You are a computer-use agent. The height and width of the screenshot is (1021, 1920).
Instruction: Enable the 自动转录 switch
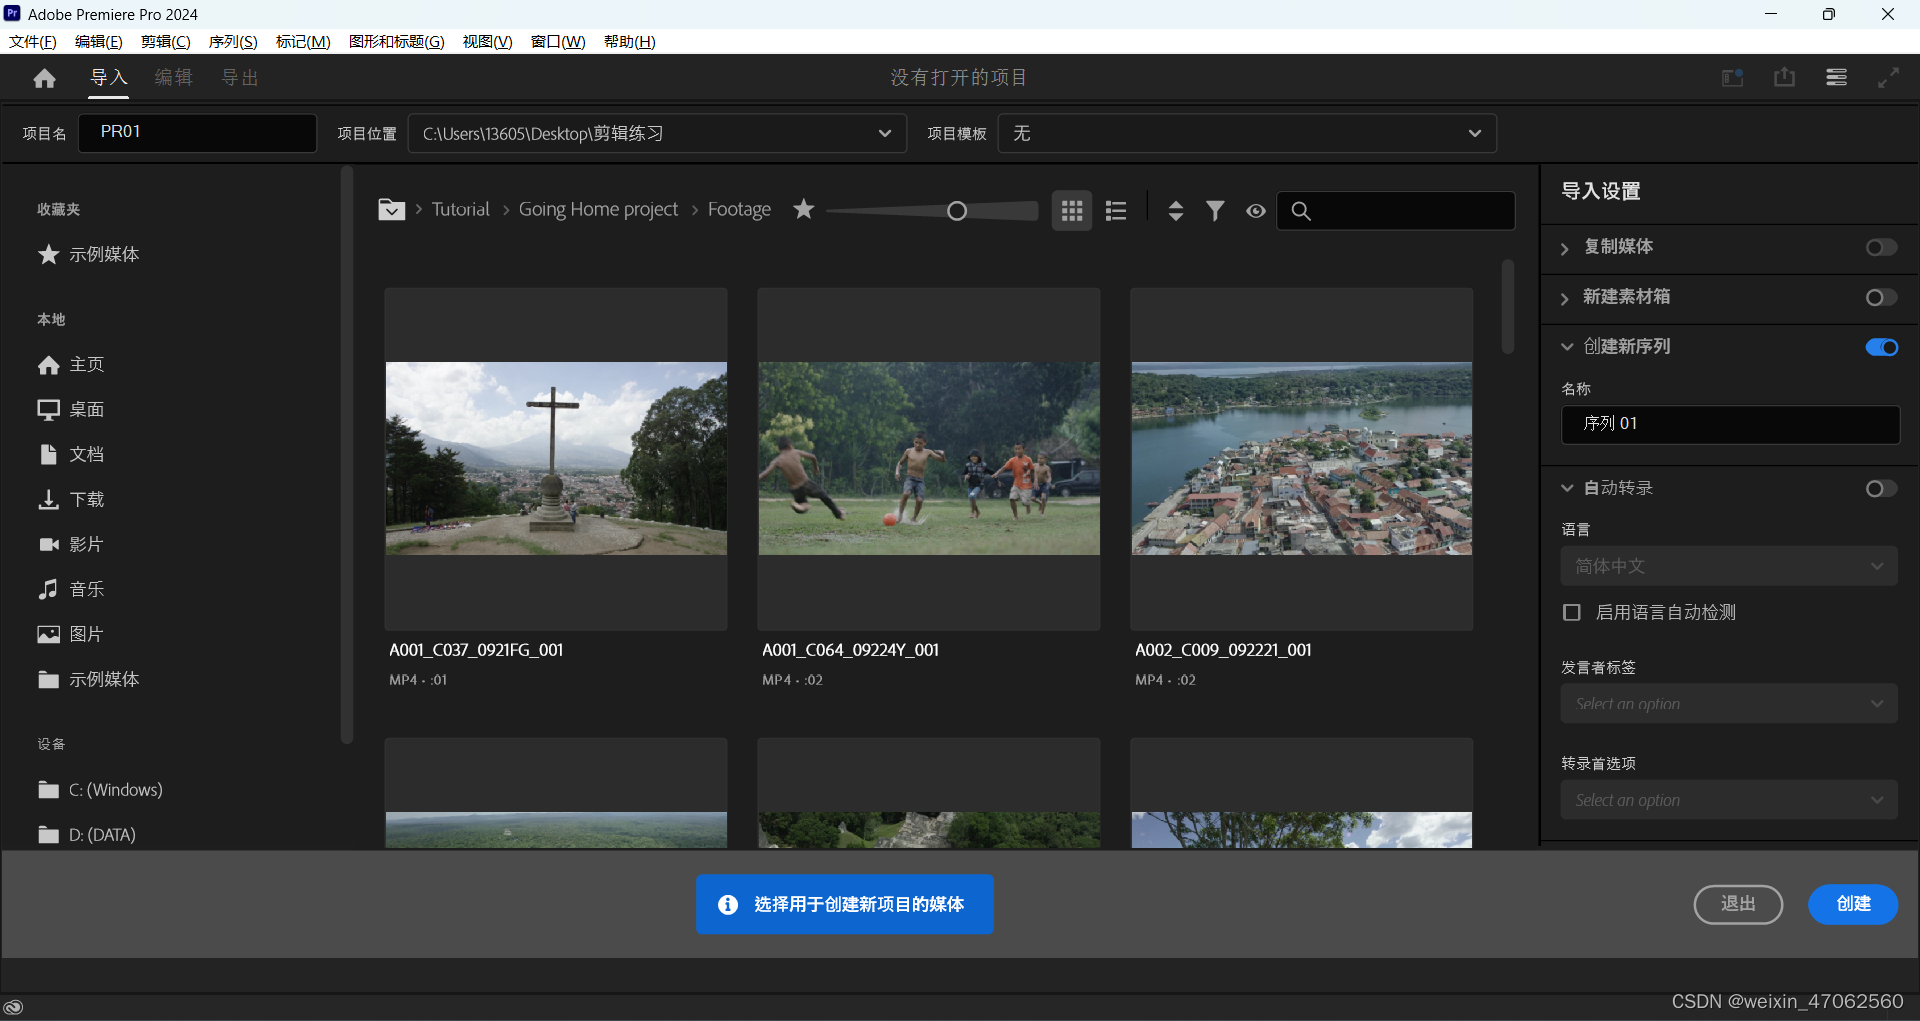click(1881, 488)
